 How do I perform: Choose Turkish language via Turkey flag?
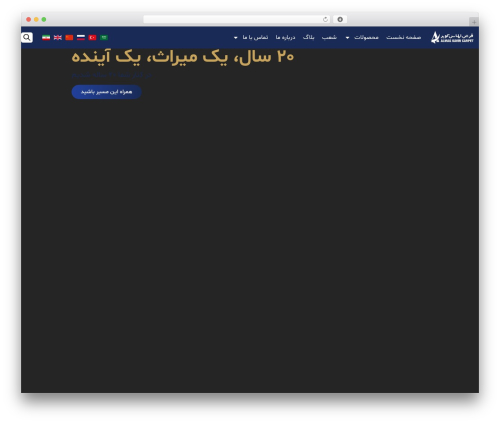pos(92,37)
